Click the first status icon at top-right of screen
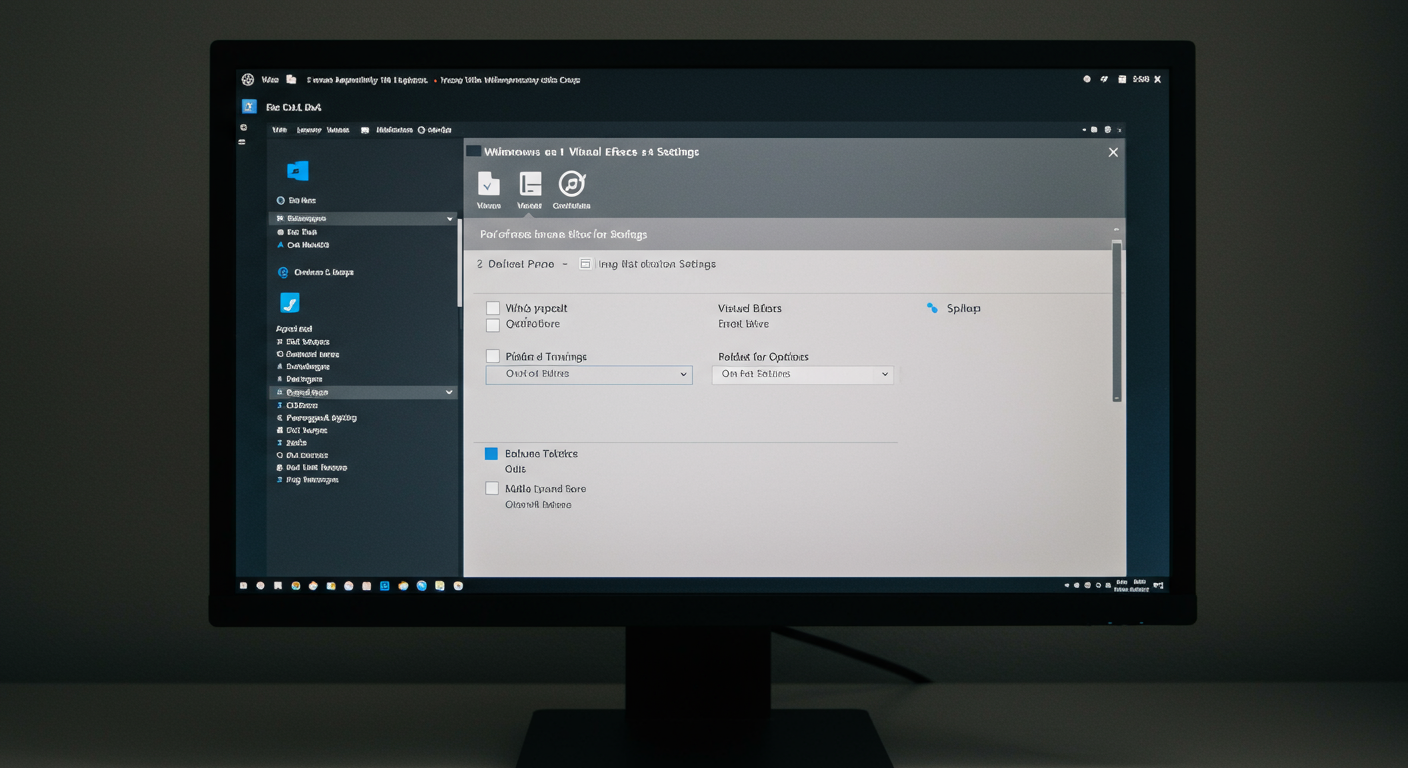Image resolution: width=1408 pixels, height=768 pixels. 1087,79
